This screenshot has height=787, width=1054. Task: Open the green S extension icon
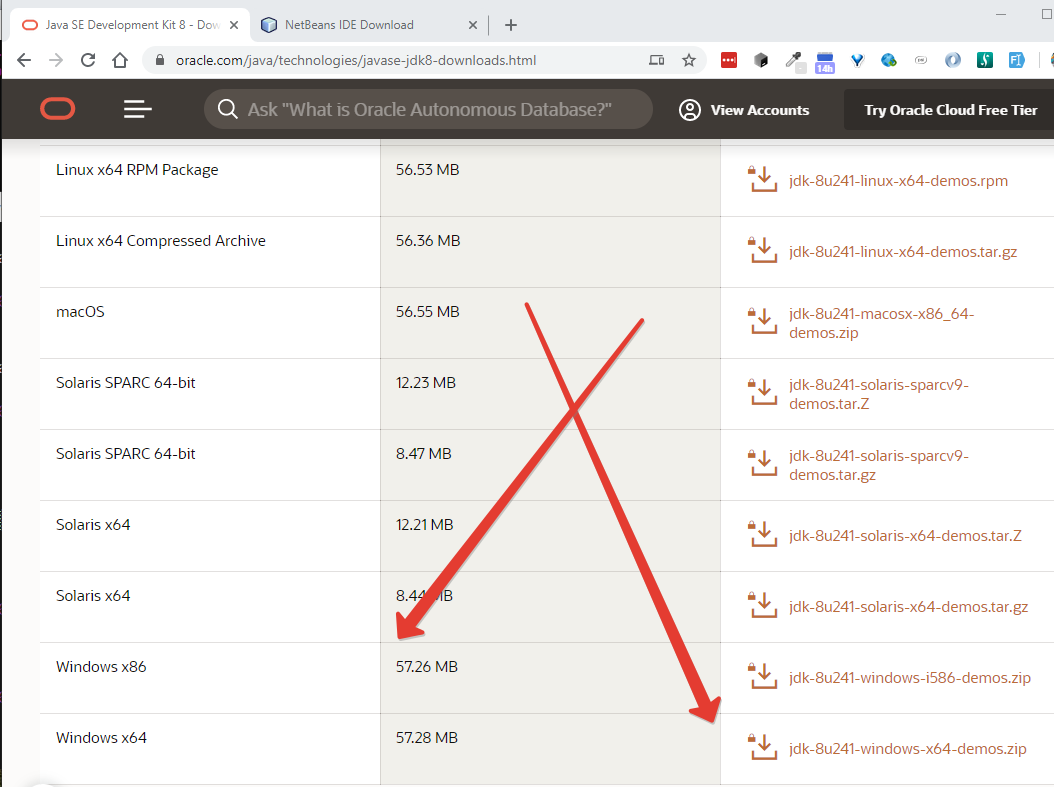[985, 60]
